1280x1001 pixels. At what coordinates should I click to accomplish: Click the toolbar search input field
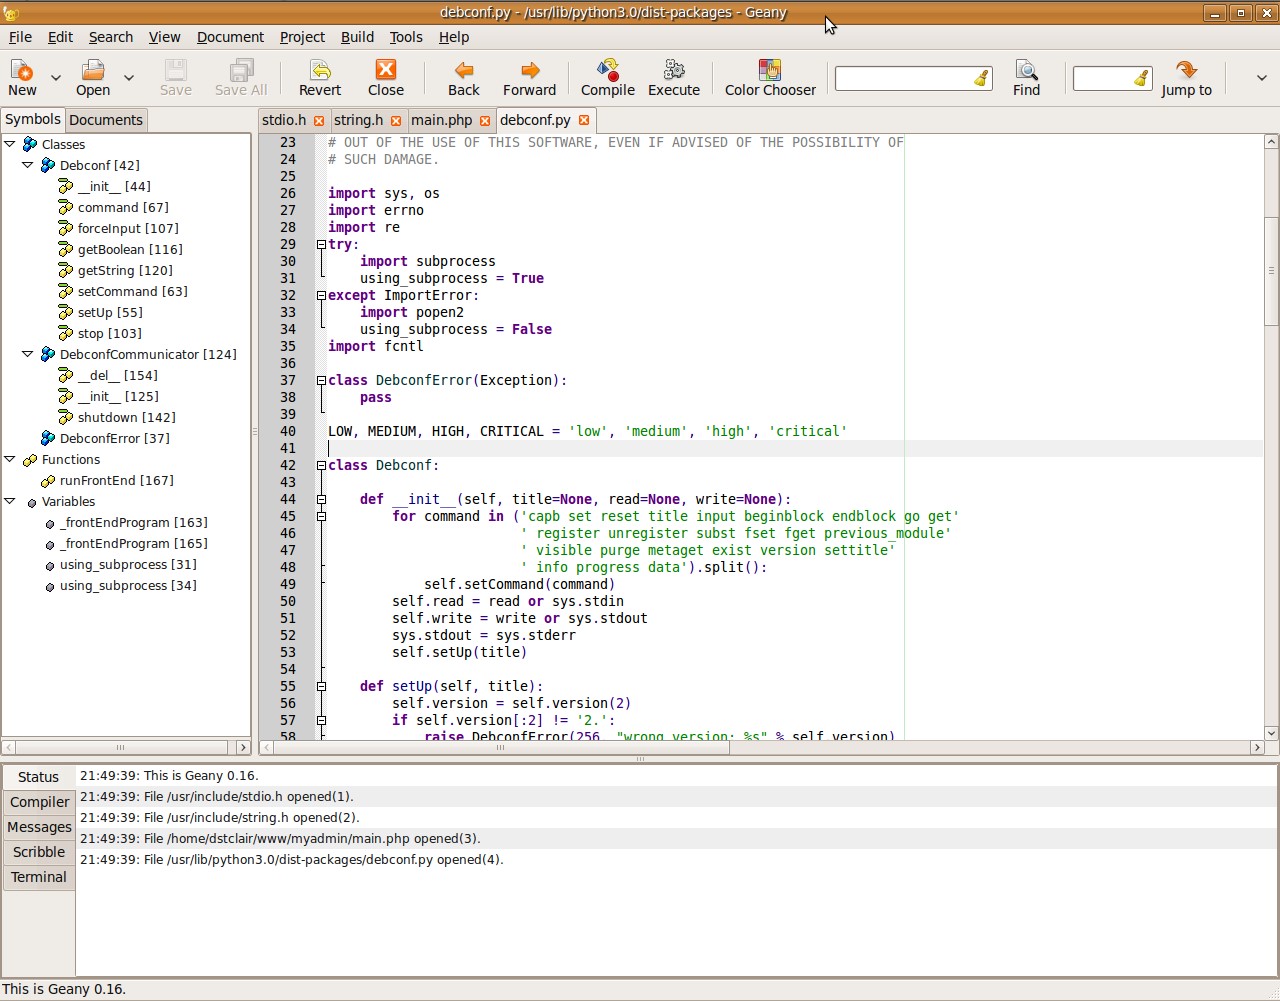click(903, 78)
